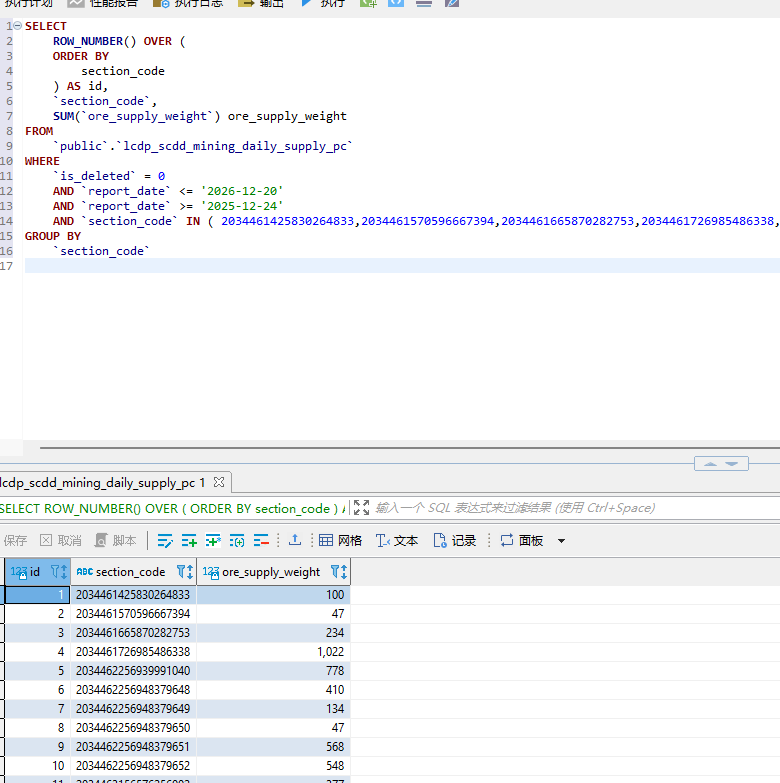Click the export upload arrow icon
780x783 pixels.
[x=295, y=540]
